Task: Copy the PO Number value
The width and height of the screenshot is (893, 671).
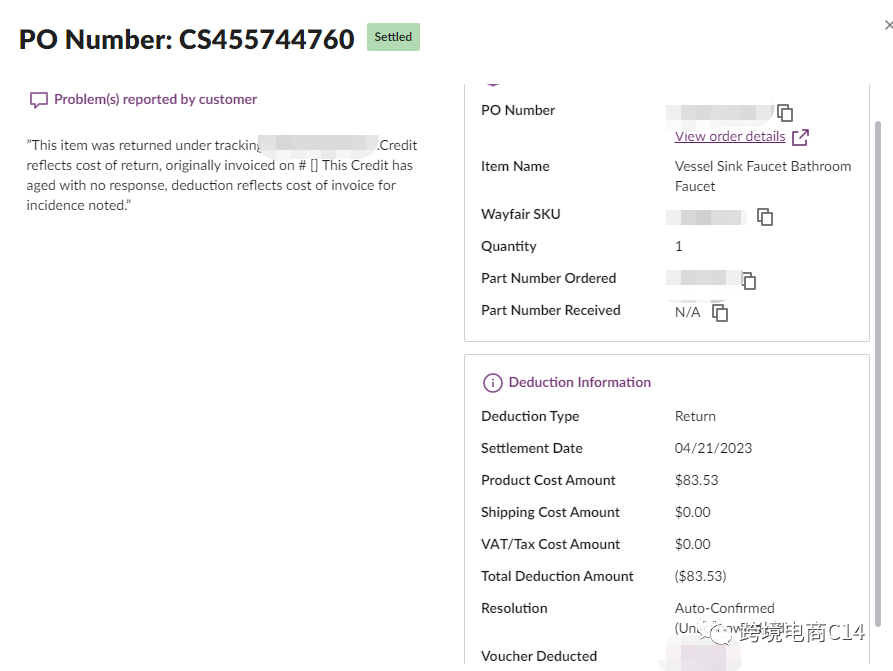Action: pyautogui.click(x=785, y=113)
